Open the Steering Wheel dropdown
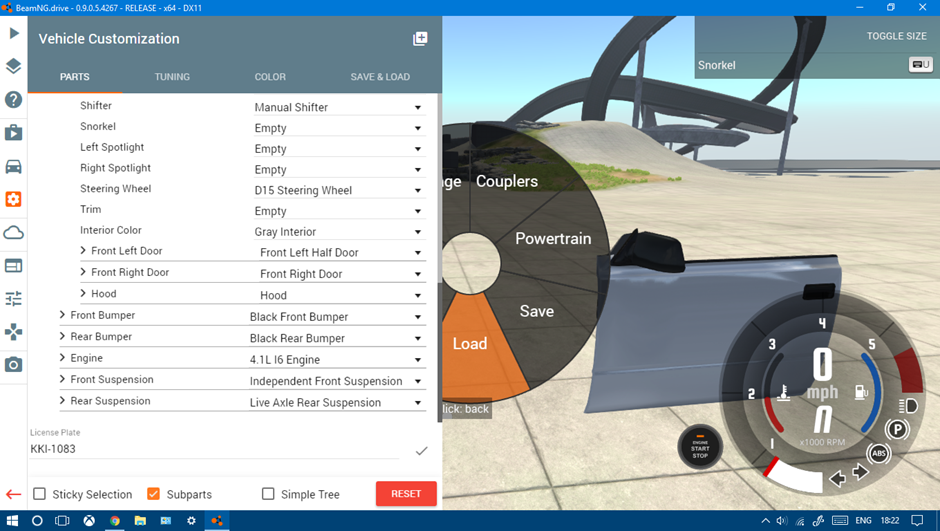 tap(339, 190)
